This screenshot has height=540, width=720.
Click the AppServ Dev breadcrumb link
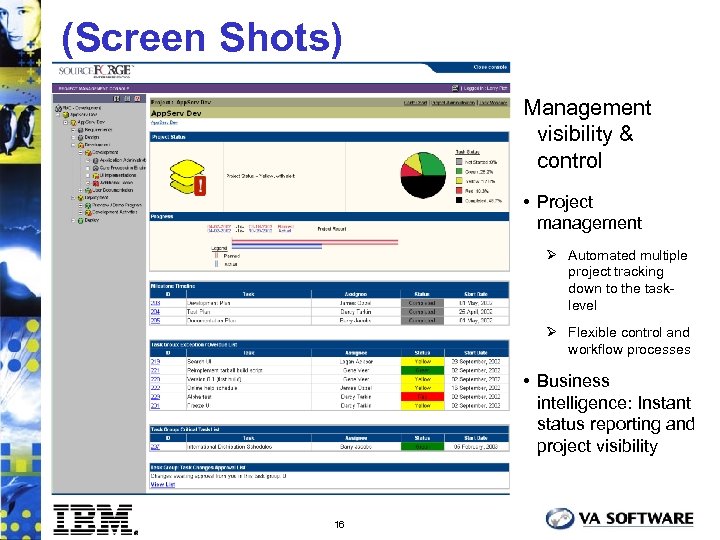pyautogui.click(x=164, y=123)
